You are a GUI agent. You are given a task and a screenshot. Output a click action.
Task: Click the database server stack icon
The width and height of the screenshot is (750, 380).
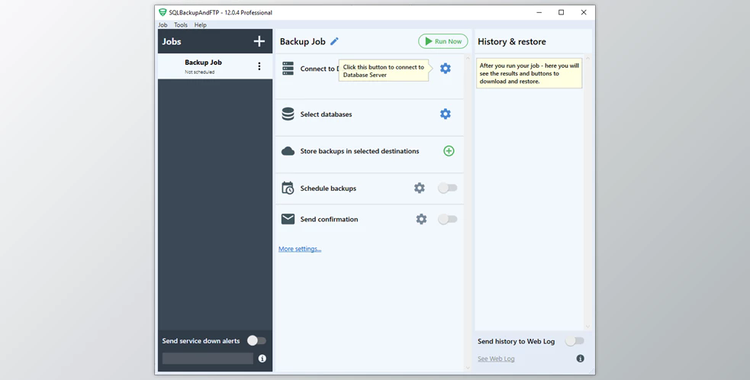[x=288, y=68]
